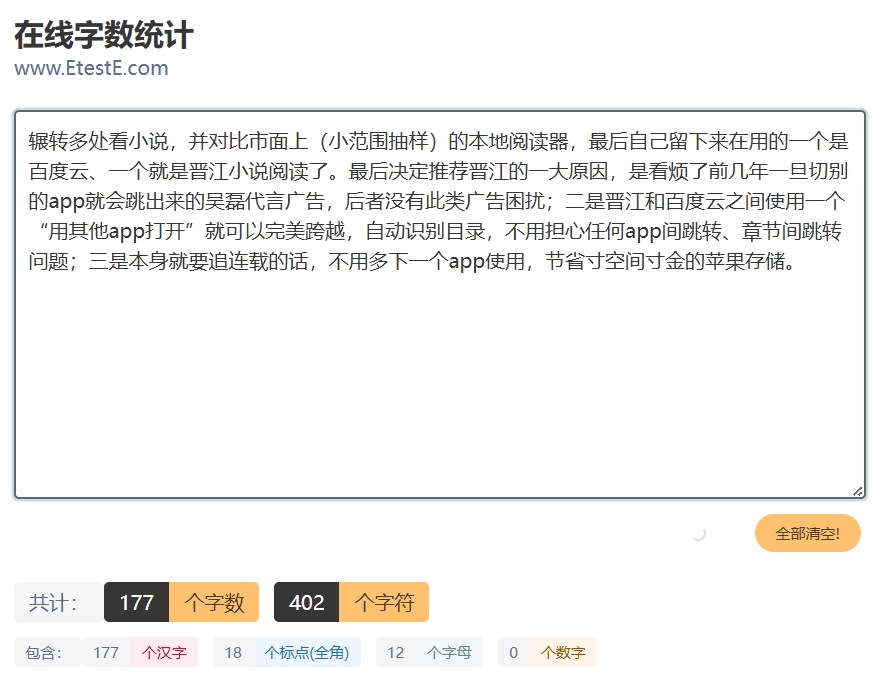Click the 个字母 badge
The image size is (877, 679).
[449, 652]
